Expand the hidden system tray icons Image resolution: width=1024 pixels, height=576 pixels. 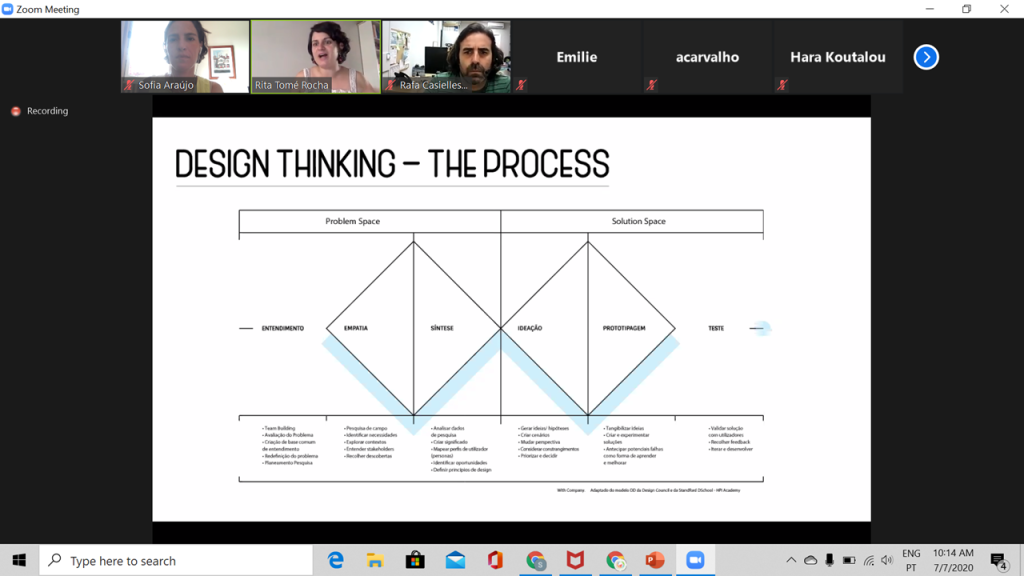click(x=791, y=560)
